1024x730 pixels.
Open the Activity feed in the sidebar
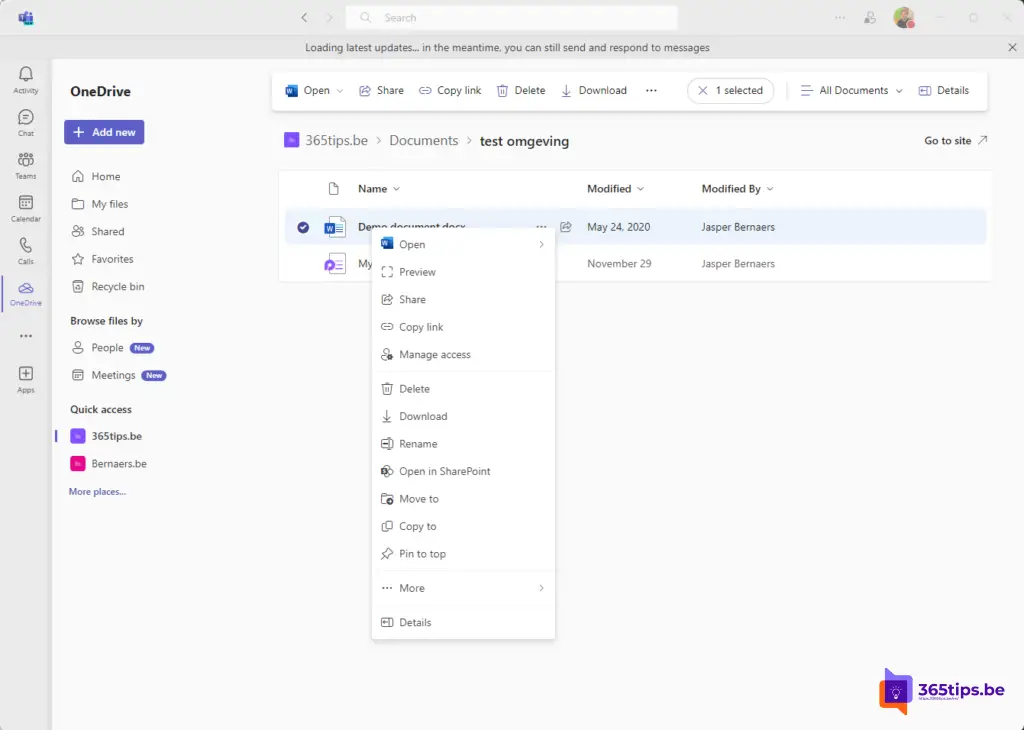pos(26,79)
